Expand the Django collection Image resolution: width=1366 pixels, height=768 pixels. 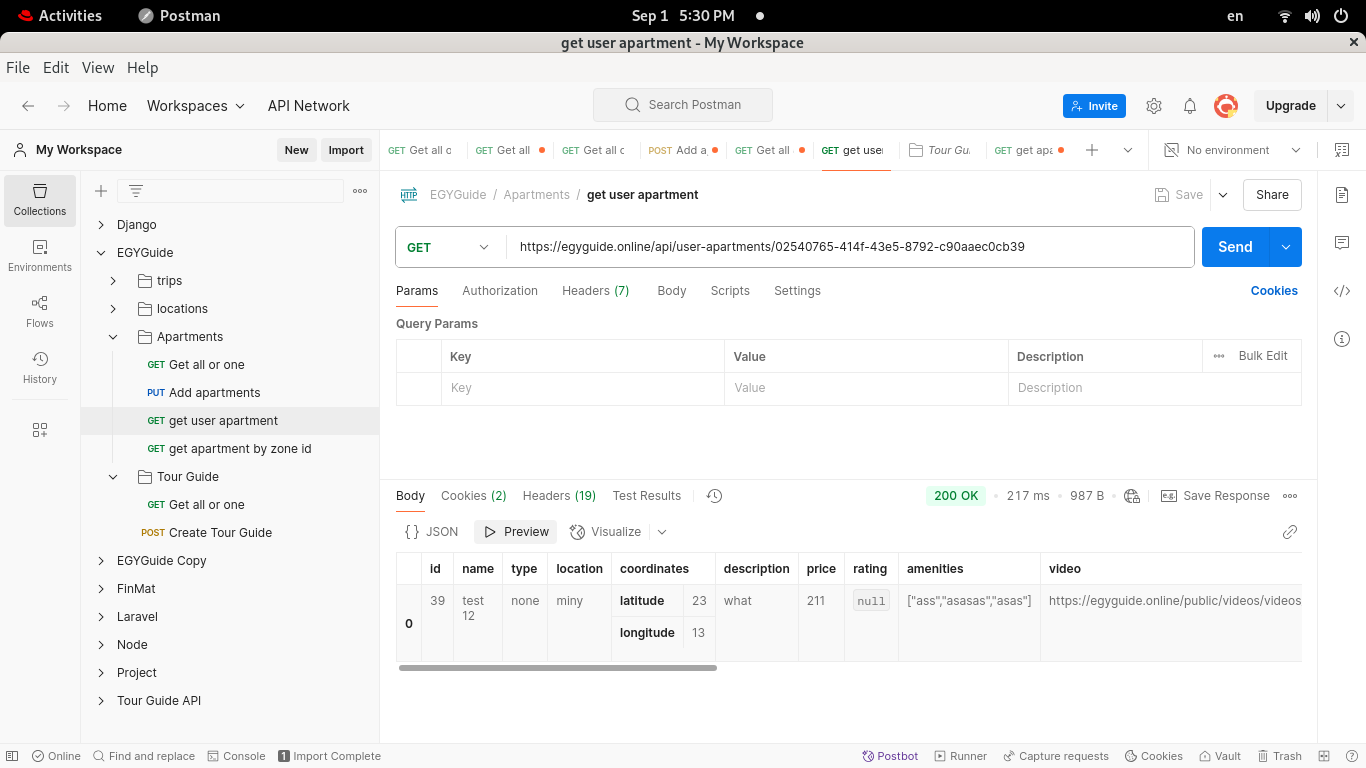click(x=101, y=225)
